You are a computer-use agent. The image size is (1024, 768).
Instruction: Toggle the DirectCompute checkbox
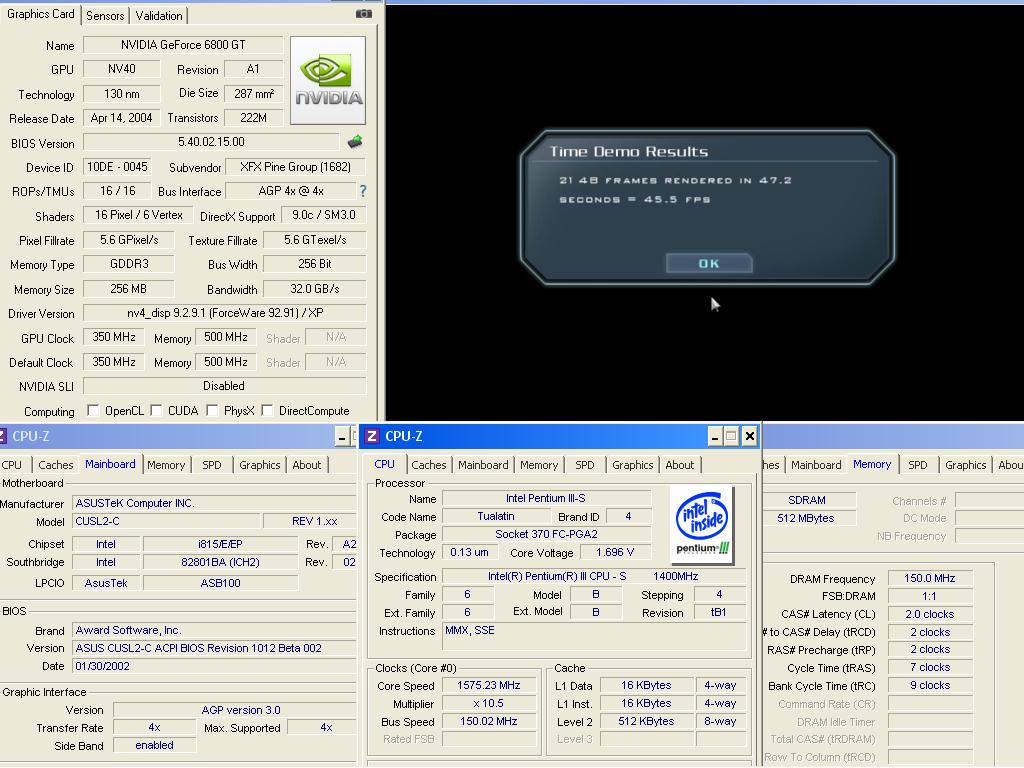(266, 410)
